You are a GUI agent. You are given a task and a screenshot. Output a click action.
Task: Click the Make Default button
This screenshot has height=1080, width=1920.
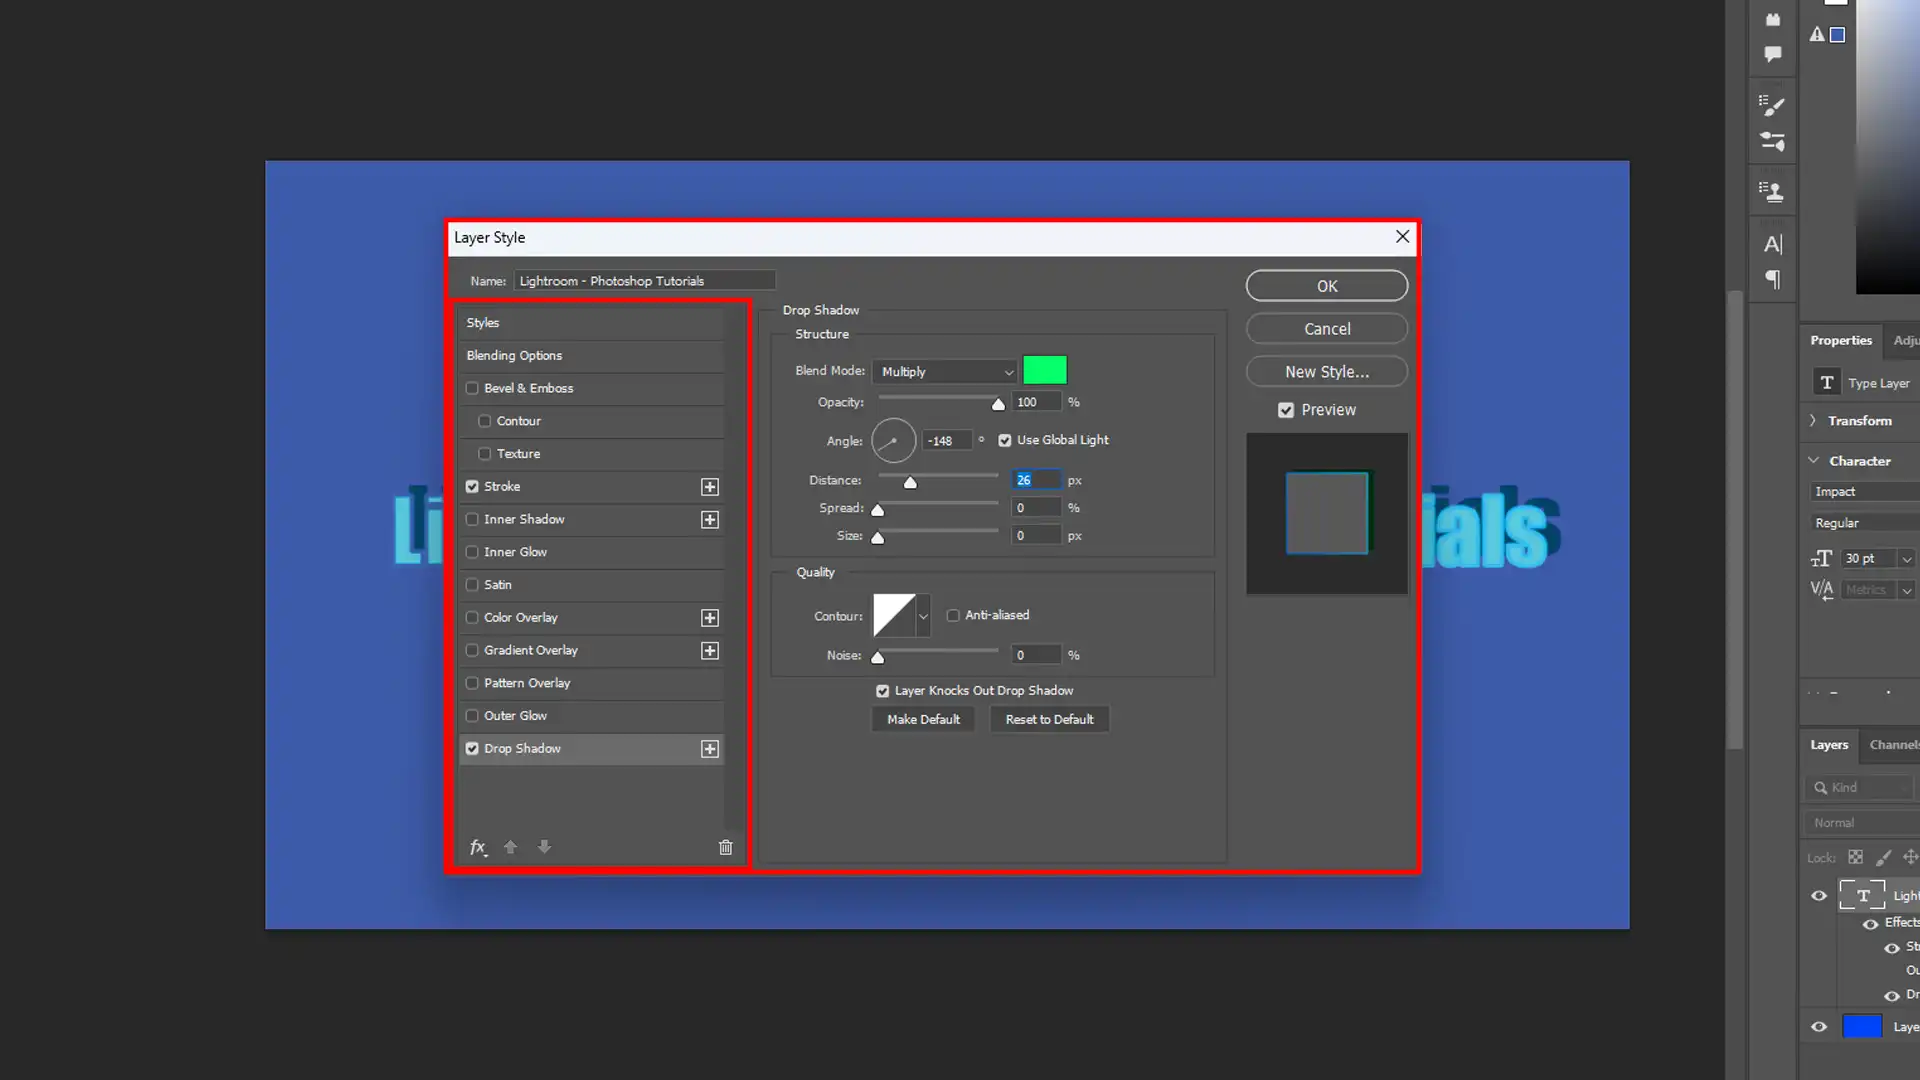tap(922, 719)
